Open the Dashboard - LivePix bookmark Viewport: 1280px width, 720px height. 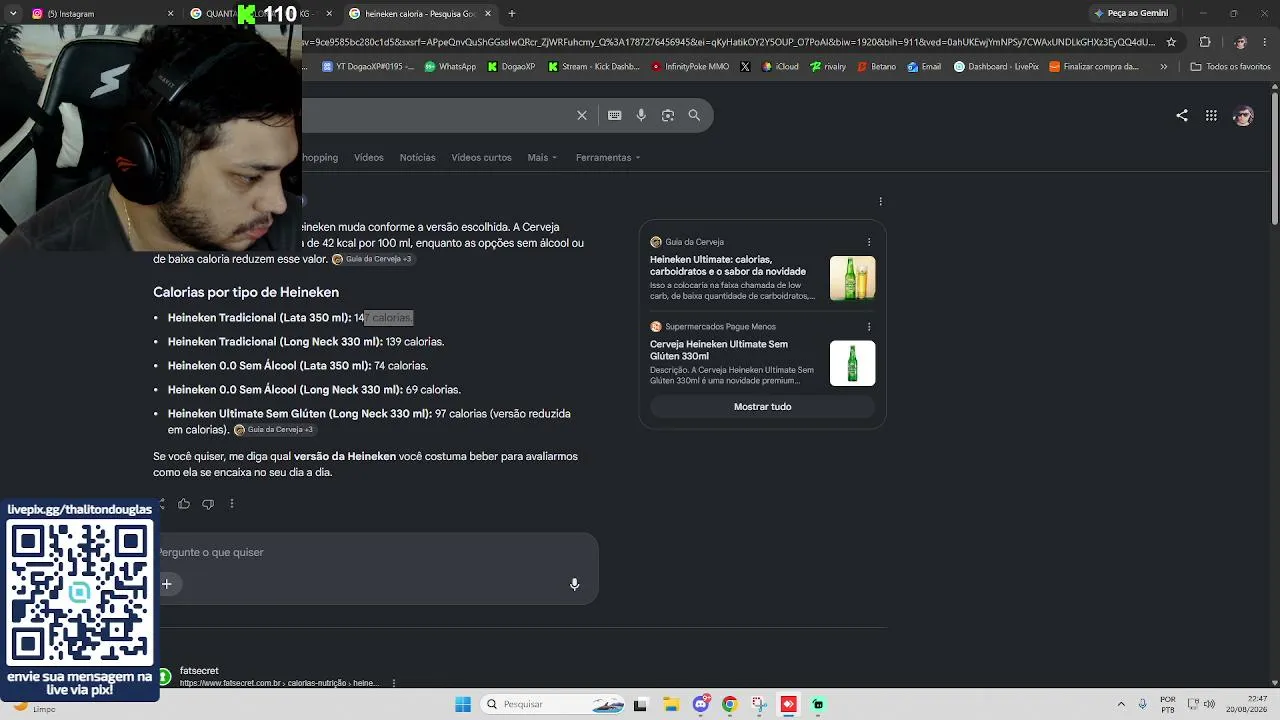pos(996,67)
